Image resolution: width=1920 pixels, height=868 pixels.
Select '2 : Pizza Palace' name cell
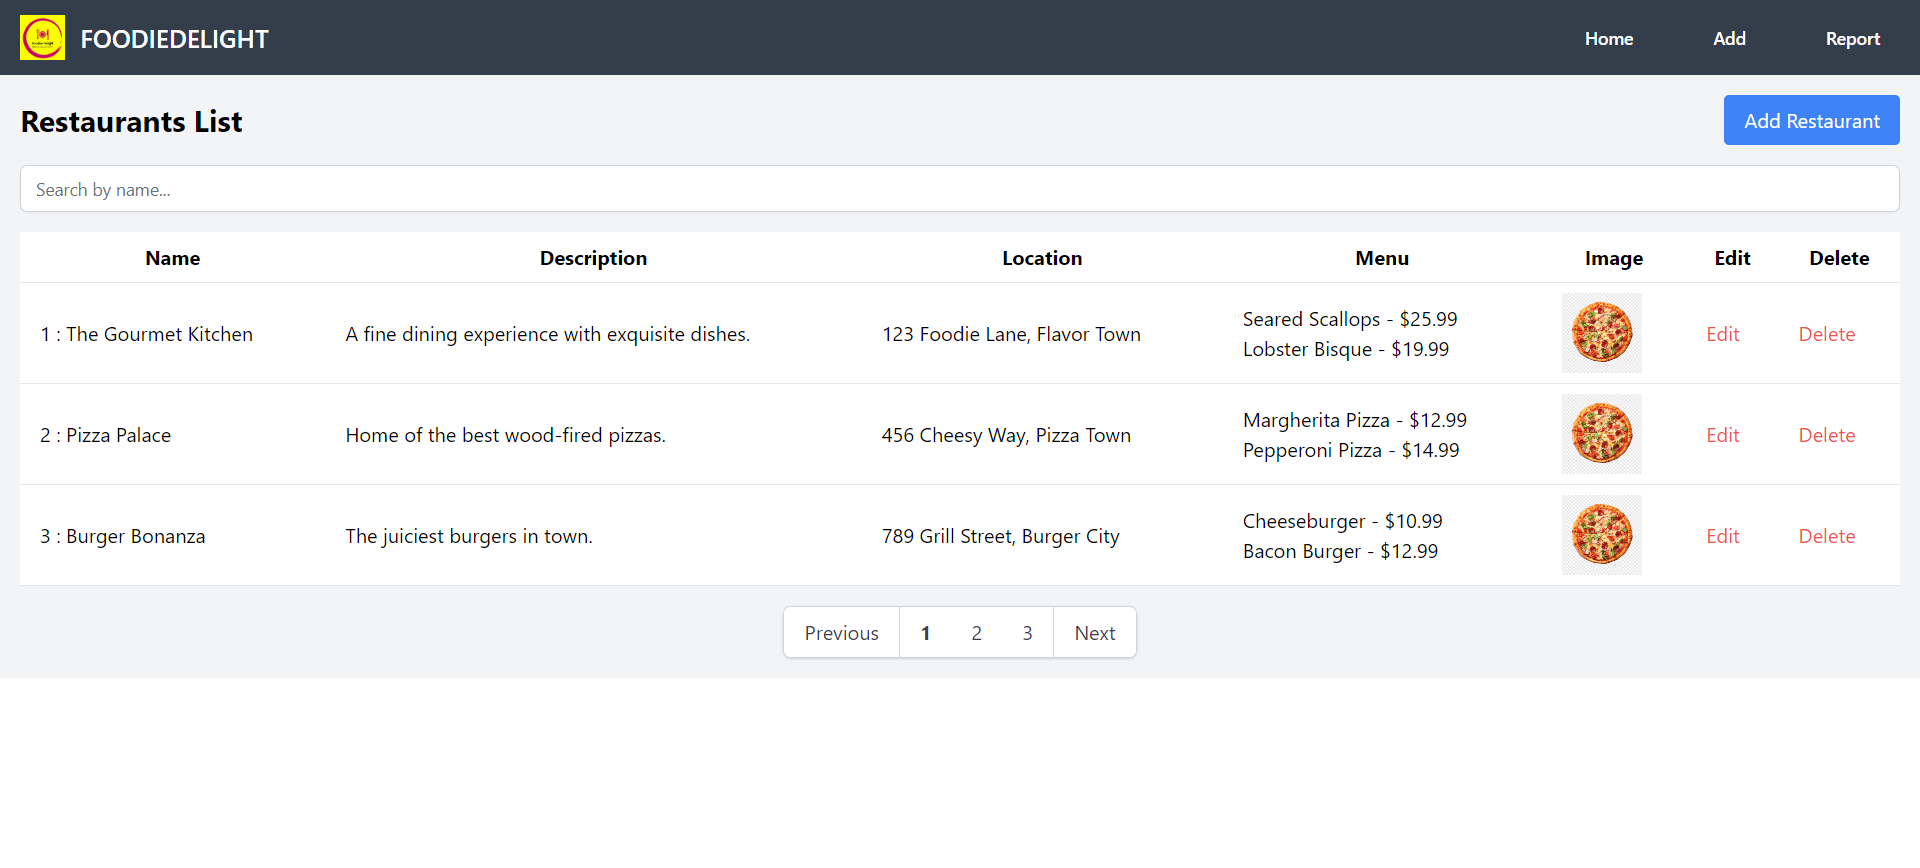pos(106,435)
